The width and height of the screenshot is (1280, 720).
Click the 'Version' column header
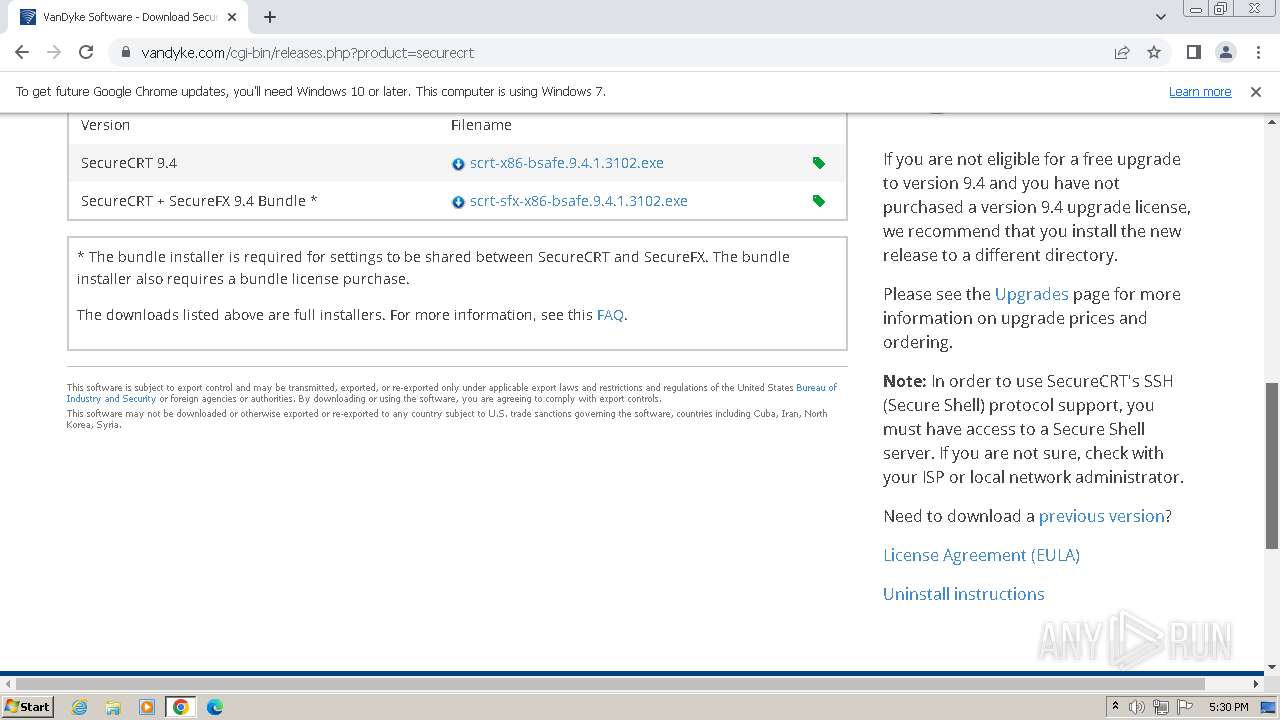(105, 125)
